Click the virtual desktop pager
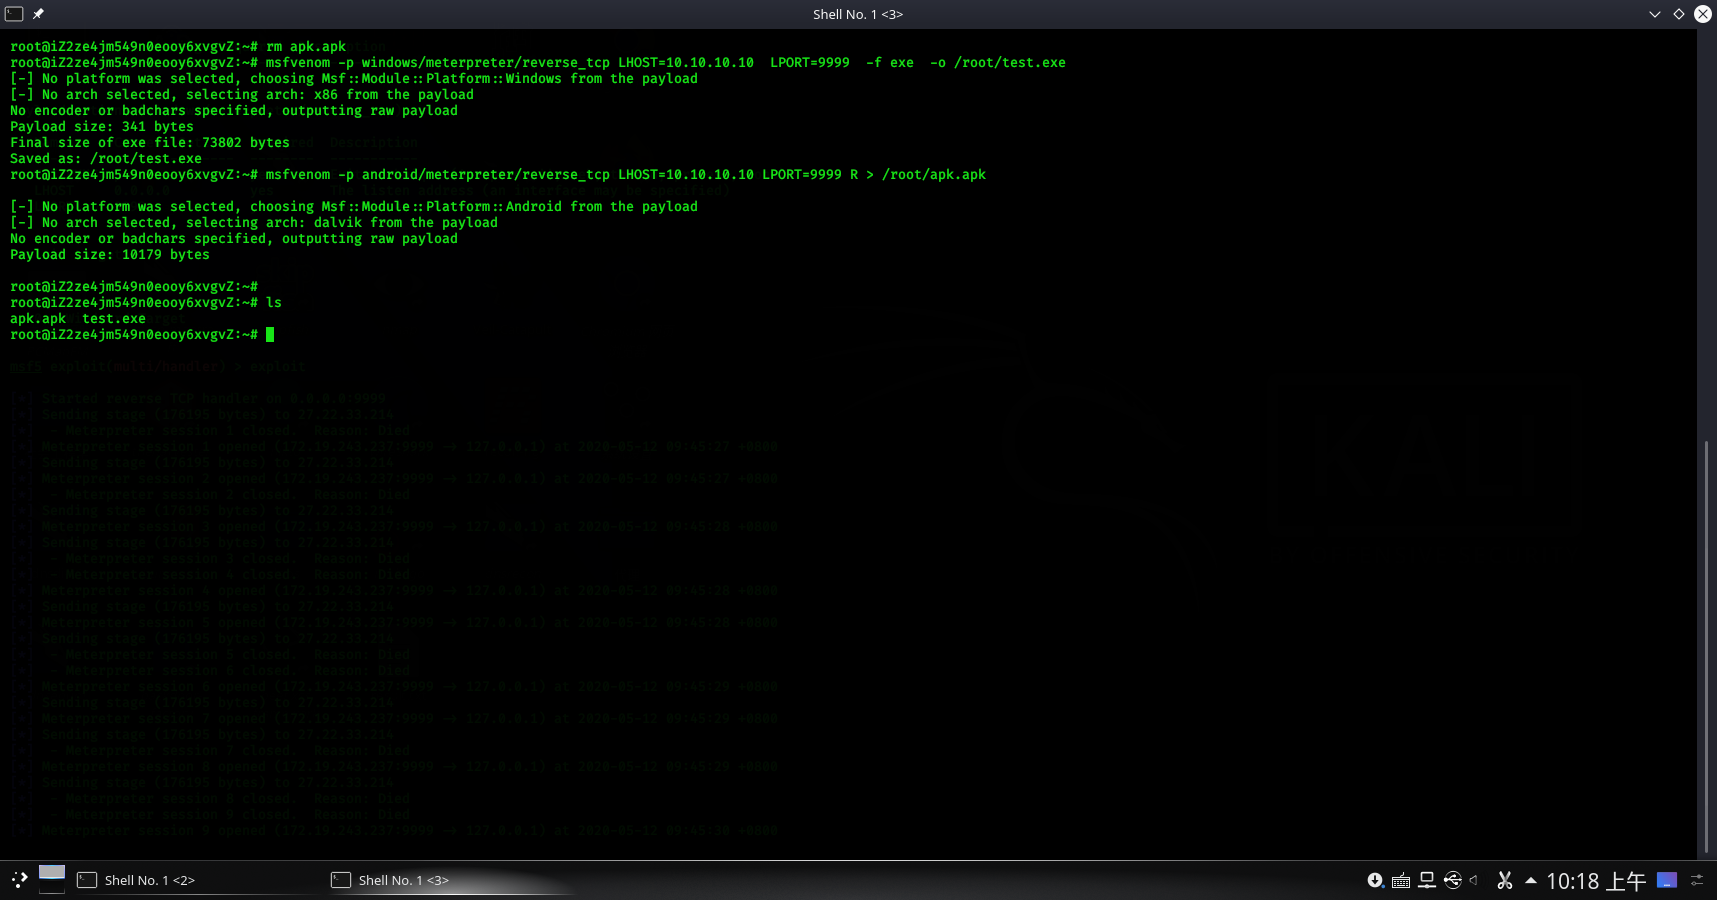This screenshot has height=900, width=1717. click(52, 879)
